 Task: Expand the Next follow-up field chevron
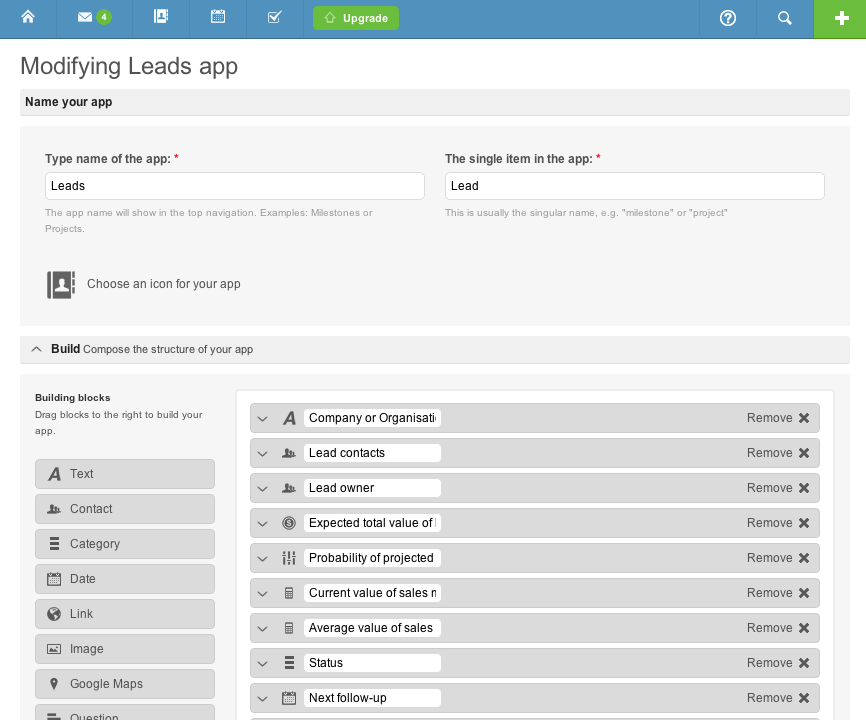263,698
